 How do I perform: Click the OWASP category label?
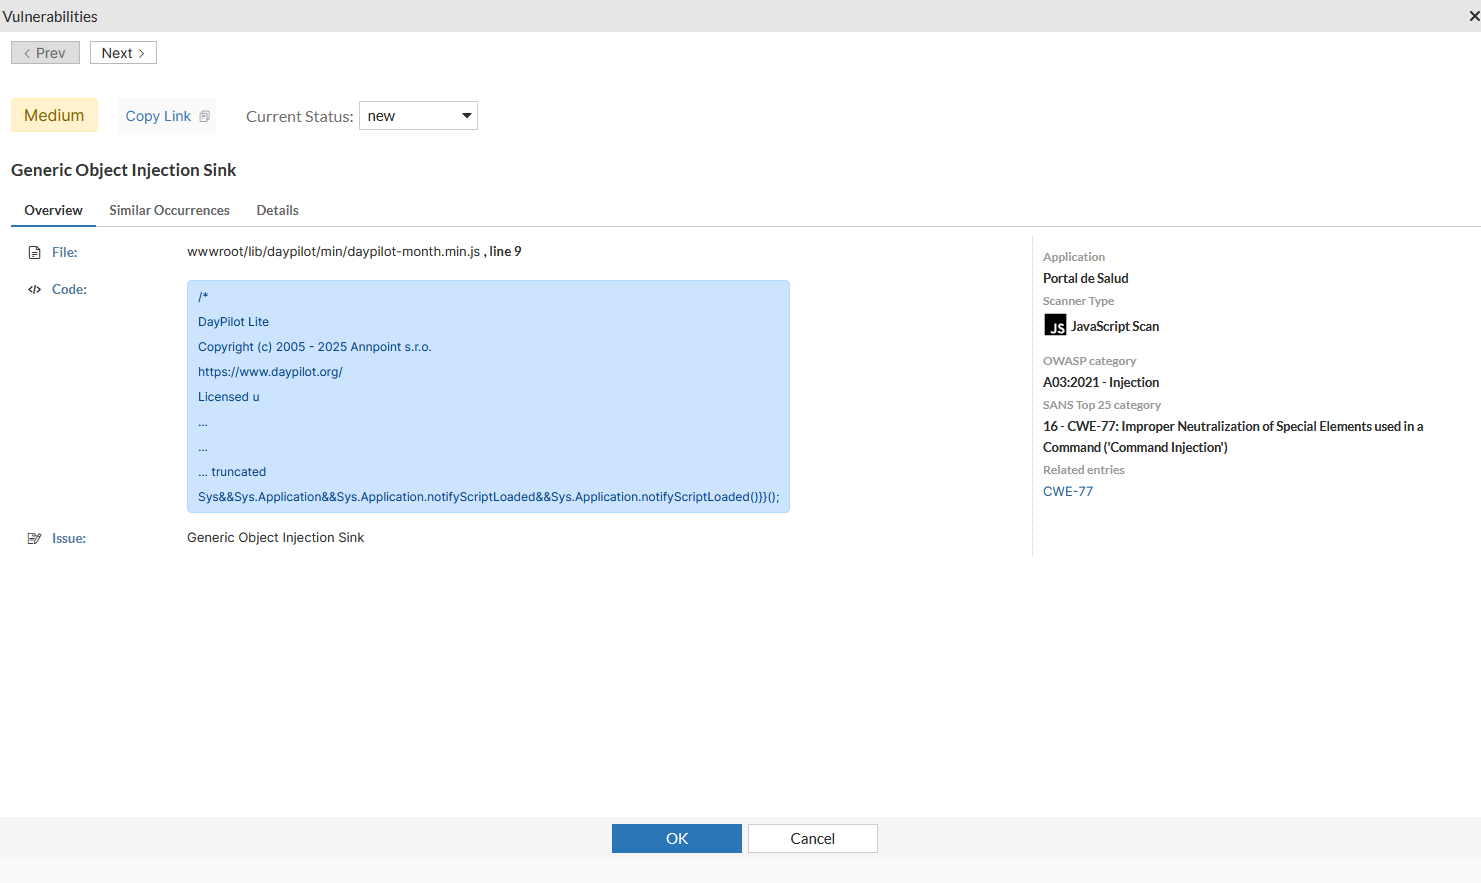tap(1089, 361)
